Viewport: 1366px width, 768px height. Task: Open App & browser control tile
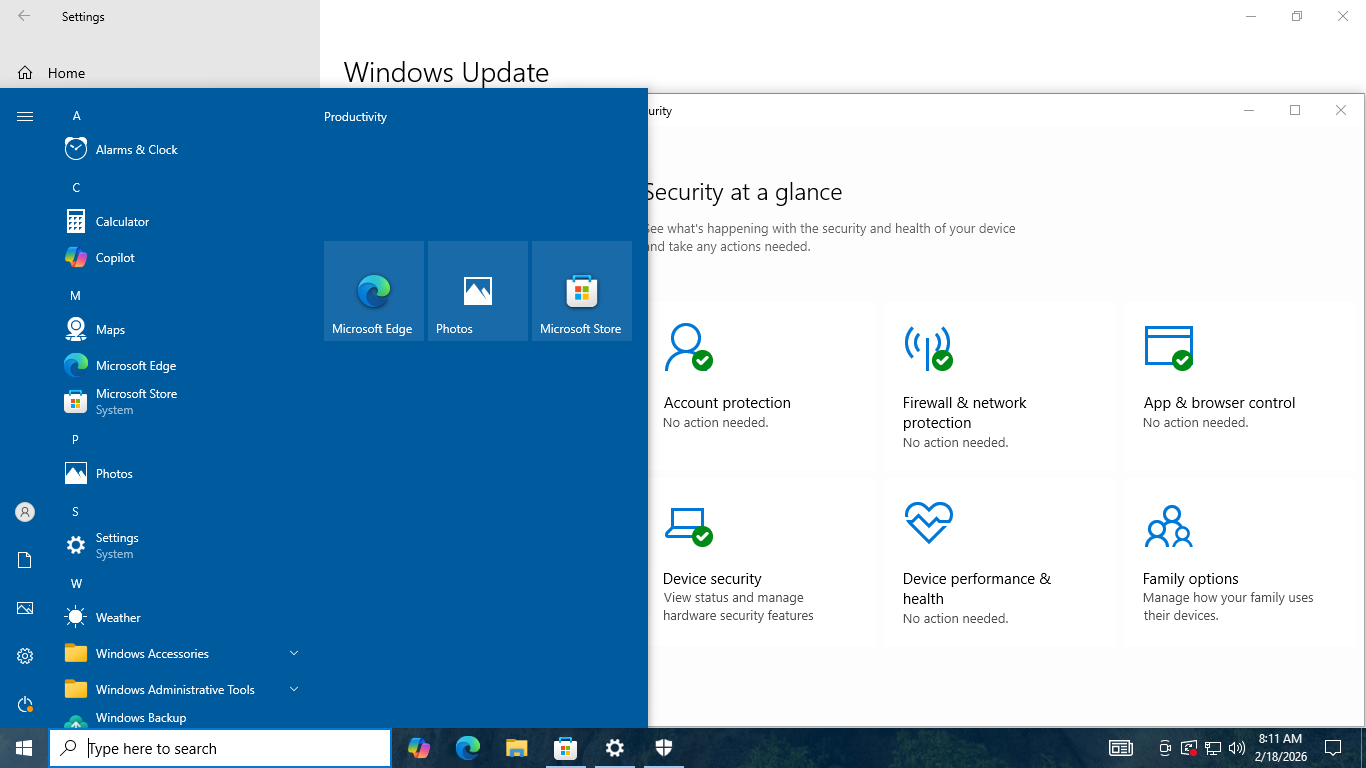pyautogui.click(x=1238, y=385)
